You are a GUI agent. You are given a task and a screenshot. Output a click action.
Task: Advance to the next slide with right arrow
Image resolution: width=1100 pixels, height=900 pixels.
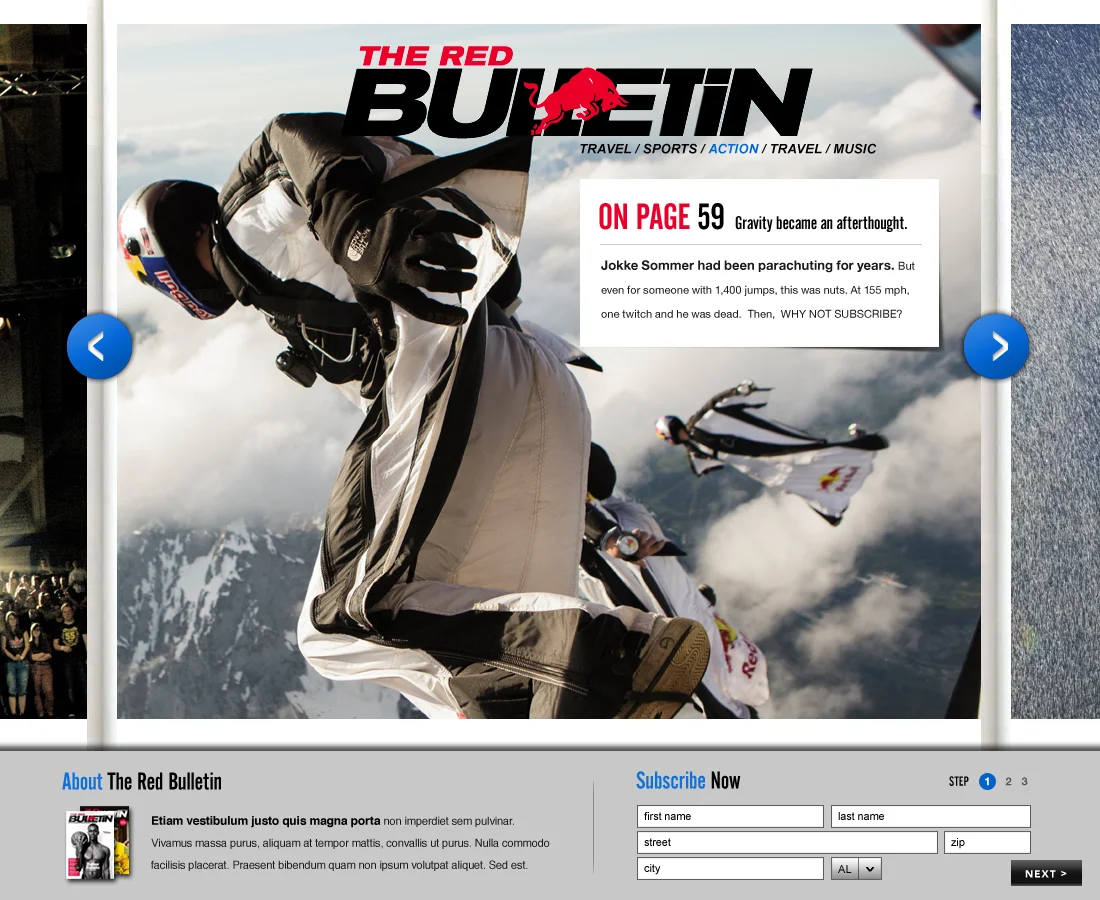tap(996, 346)
